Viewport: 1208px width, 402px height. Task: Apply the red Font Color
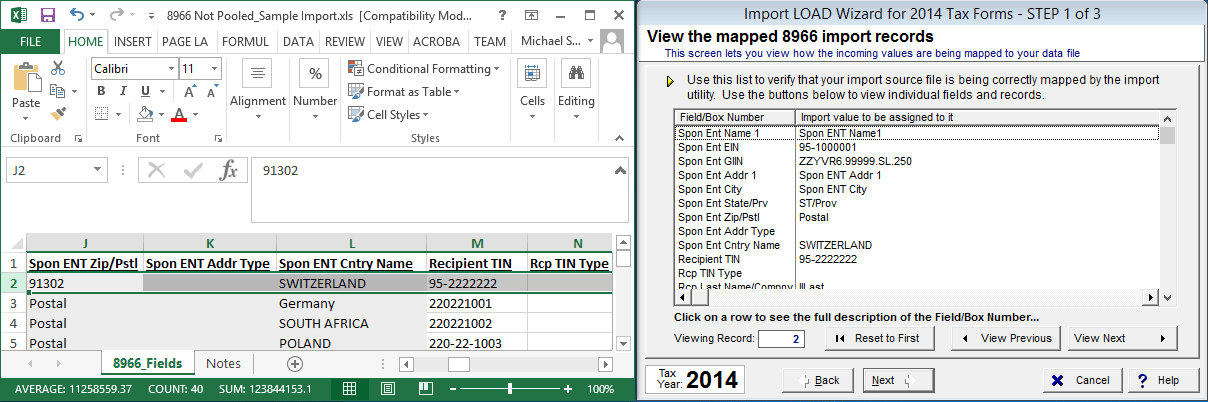179,114
